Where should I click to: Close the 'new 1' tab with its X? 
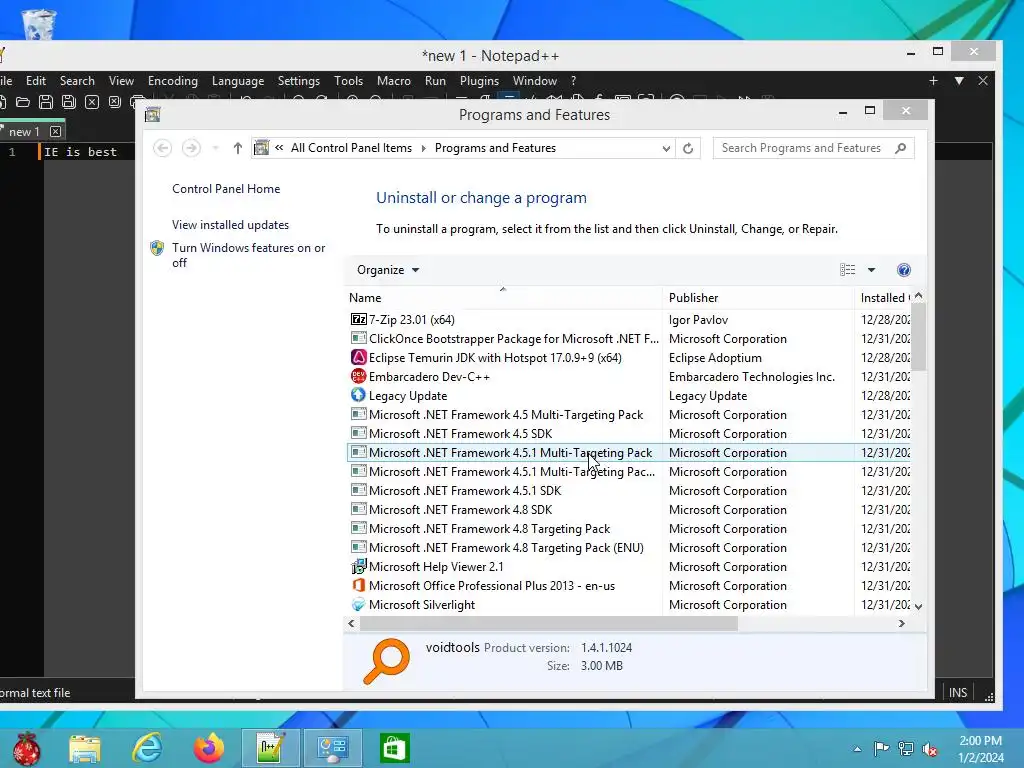point(56,131)
